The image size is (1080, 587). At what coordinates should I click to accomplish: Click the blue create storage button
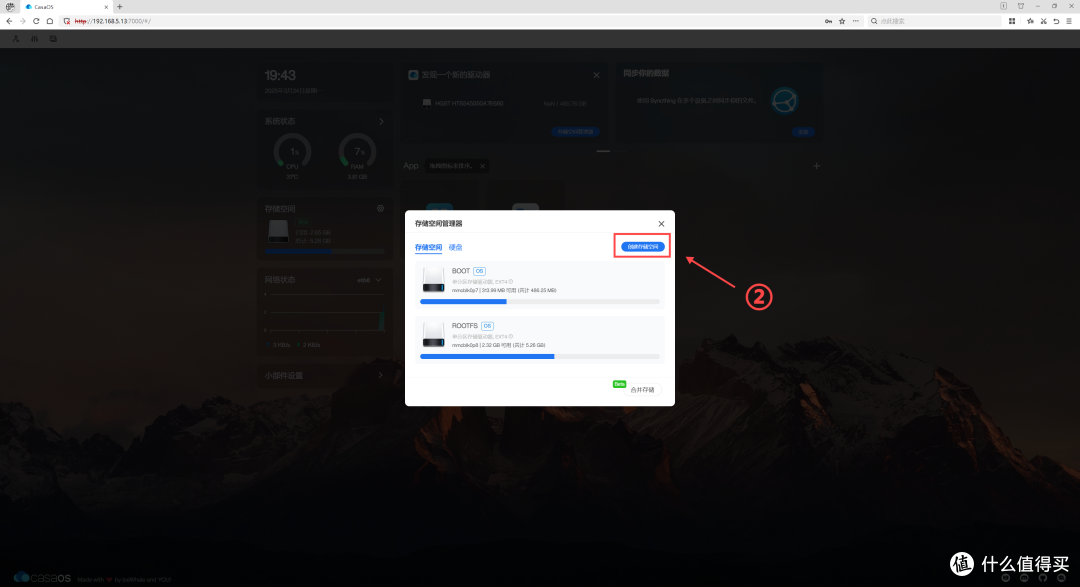(642, 247)
